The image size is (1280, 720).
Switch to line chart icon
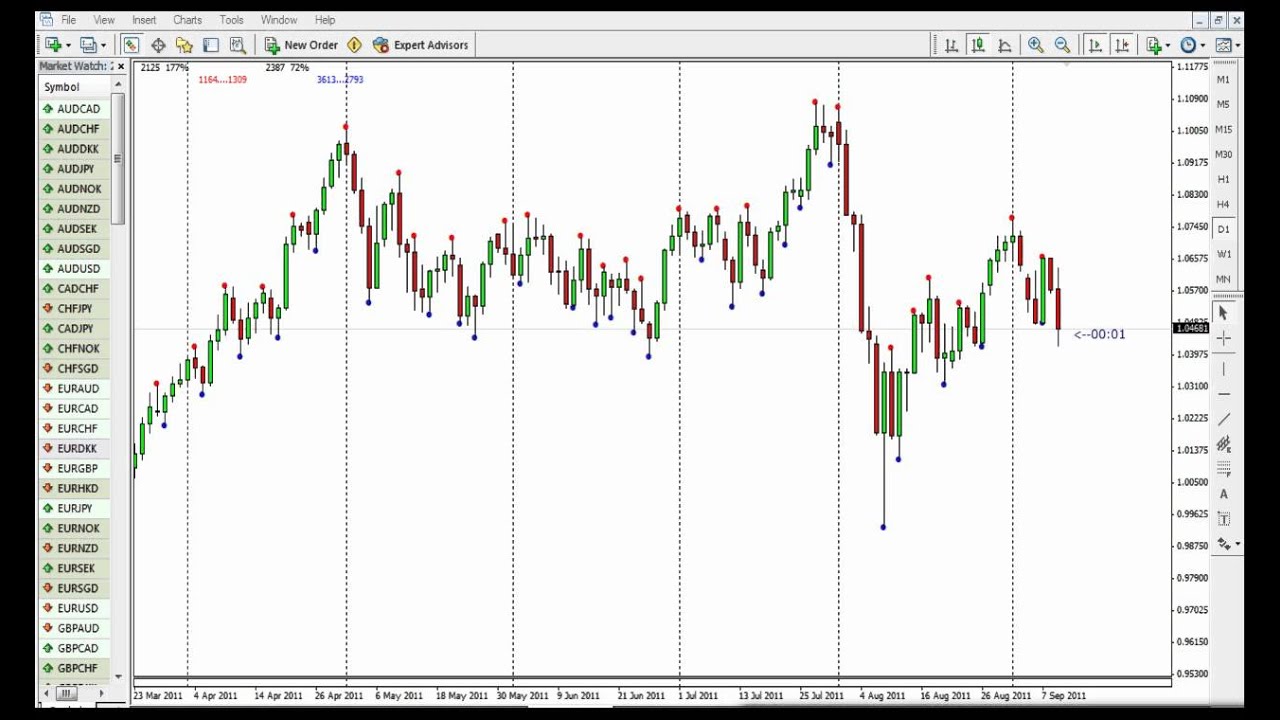[x=1004, y=45]
